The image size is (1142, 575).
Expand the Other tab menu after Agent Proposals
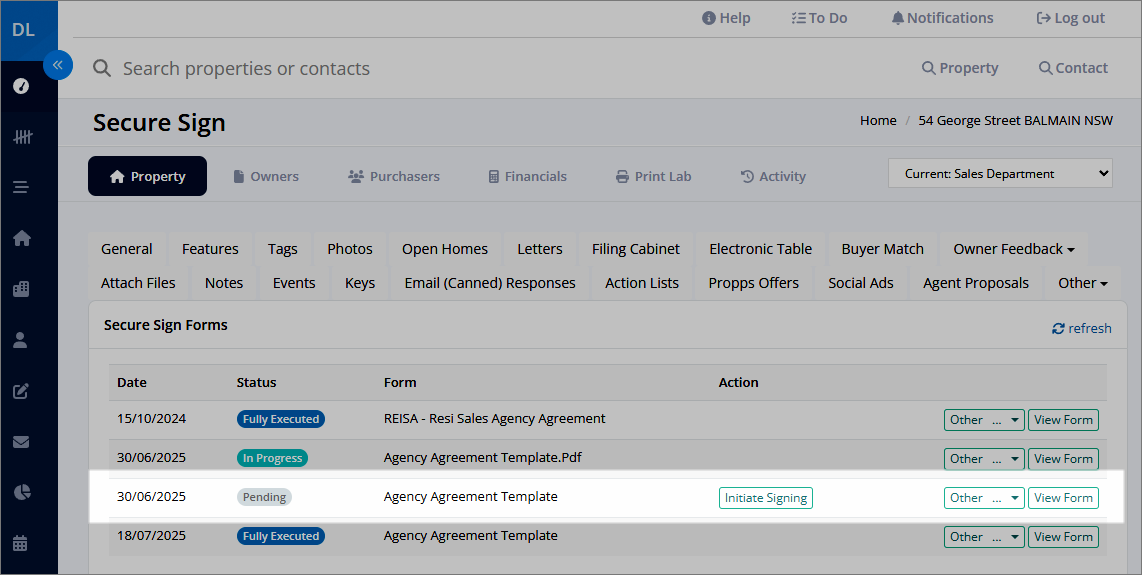pyautogui.click(x=1083, y=283)
